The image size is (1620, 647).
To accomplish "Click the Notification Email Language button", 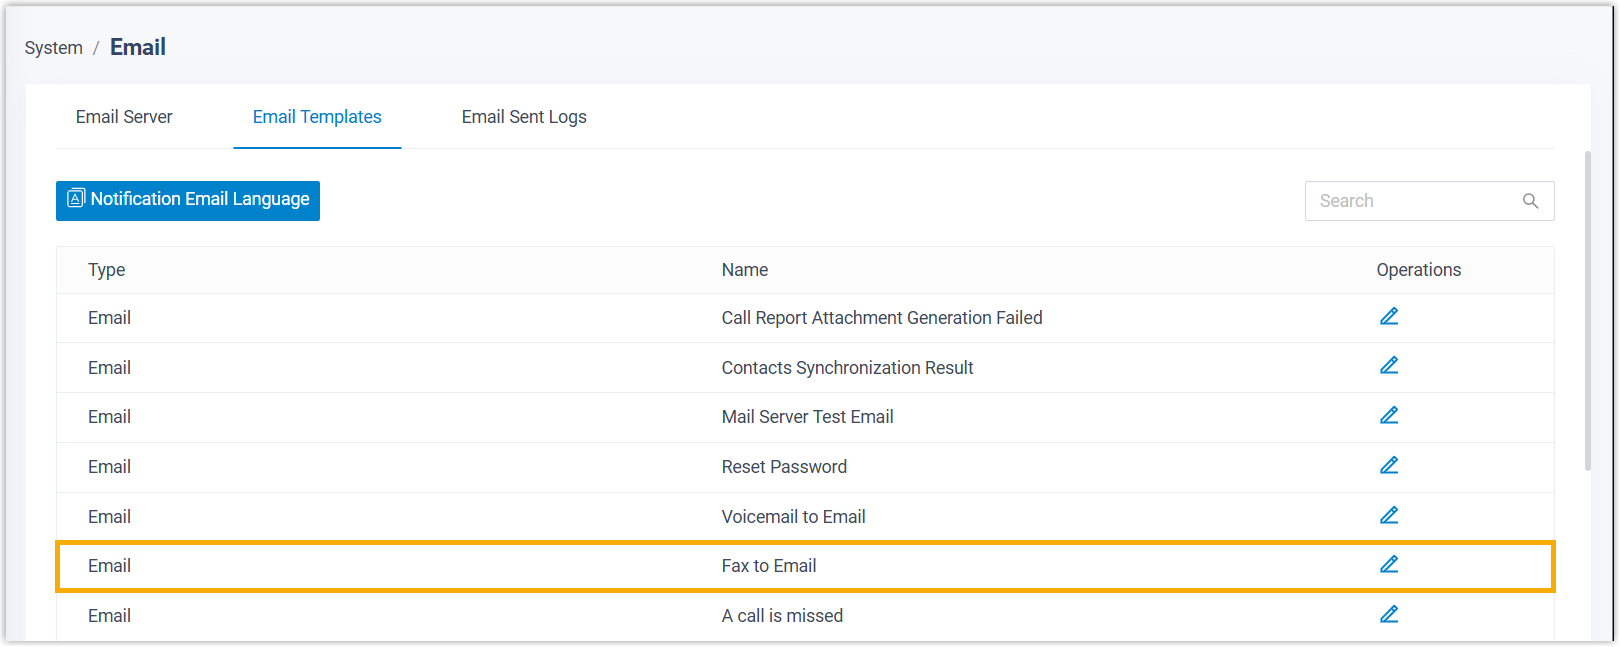I will tap(188, 200).
